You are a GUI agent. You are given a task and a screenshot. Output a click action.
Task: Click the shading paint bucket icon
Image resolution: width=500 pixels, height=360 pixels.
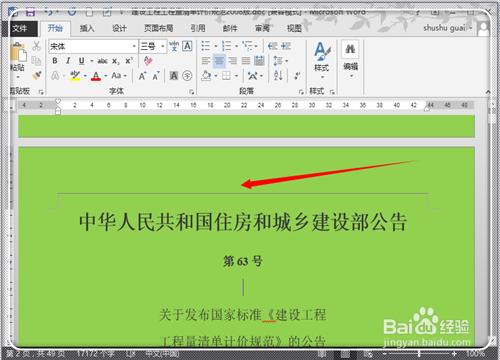(x=206, y=76)
